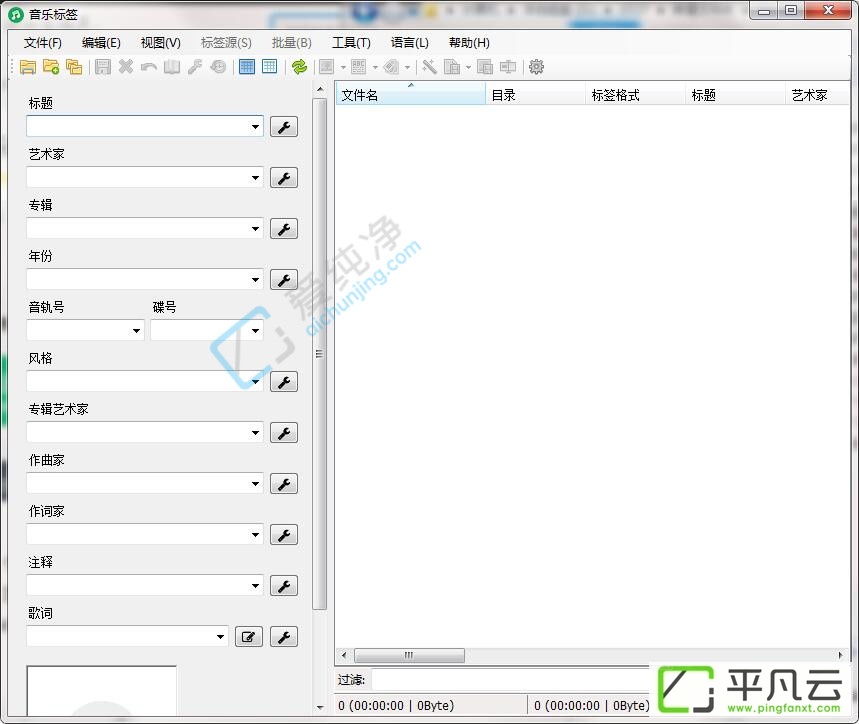This screenshot has height=724, width=859.
Task: Sort by the 标签格式 column header
Action: (x=635, y=94)
